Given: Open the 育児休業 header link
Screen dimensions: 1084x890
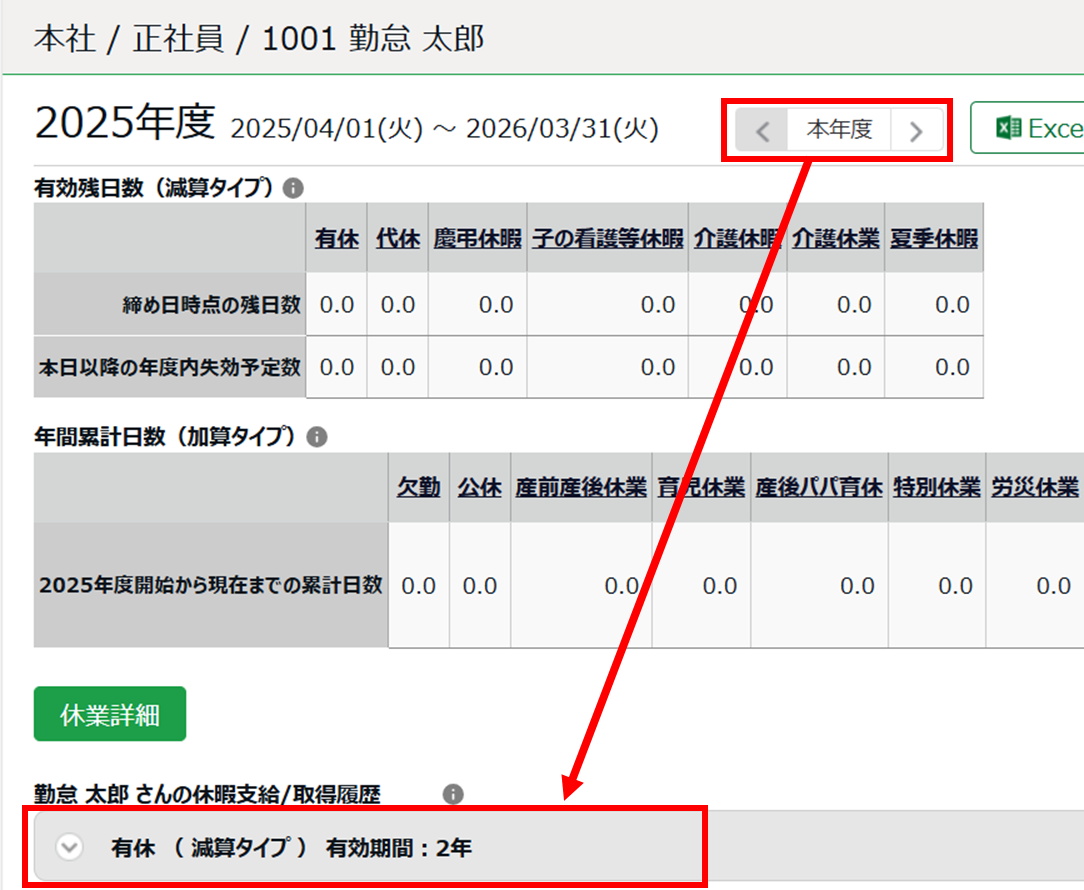Looking at the screenshot, I should coord(701,488).
